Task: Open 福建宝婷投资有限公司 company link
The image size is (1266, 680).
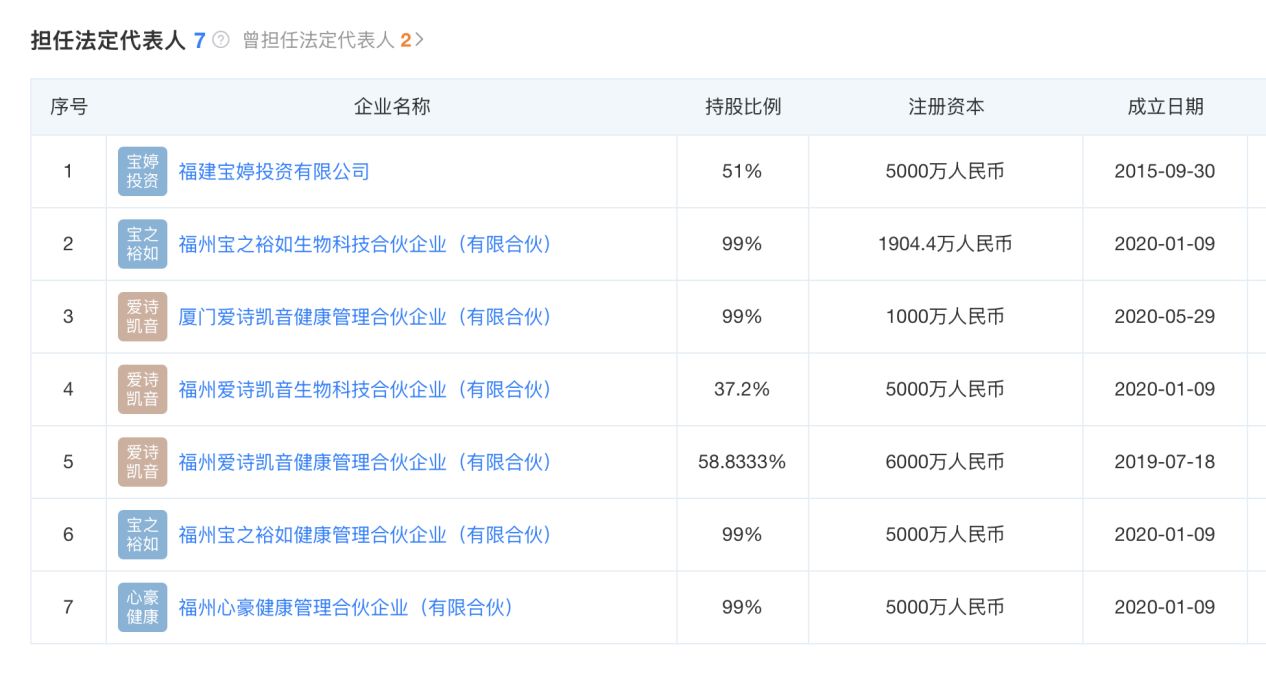Action: pos(274,171)
